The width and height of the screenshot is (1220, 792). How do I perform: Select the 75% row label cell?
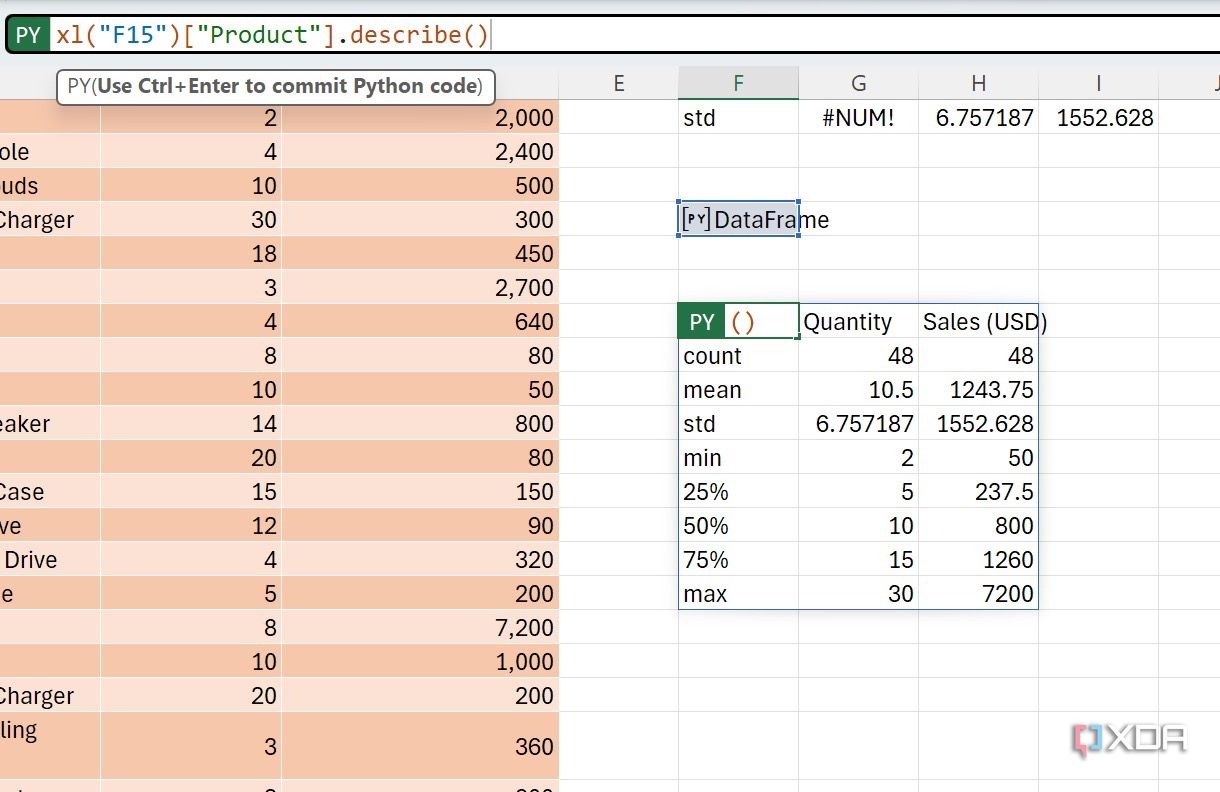pyautogui.click(x=738, y=560)
